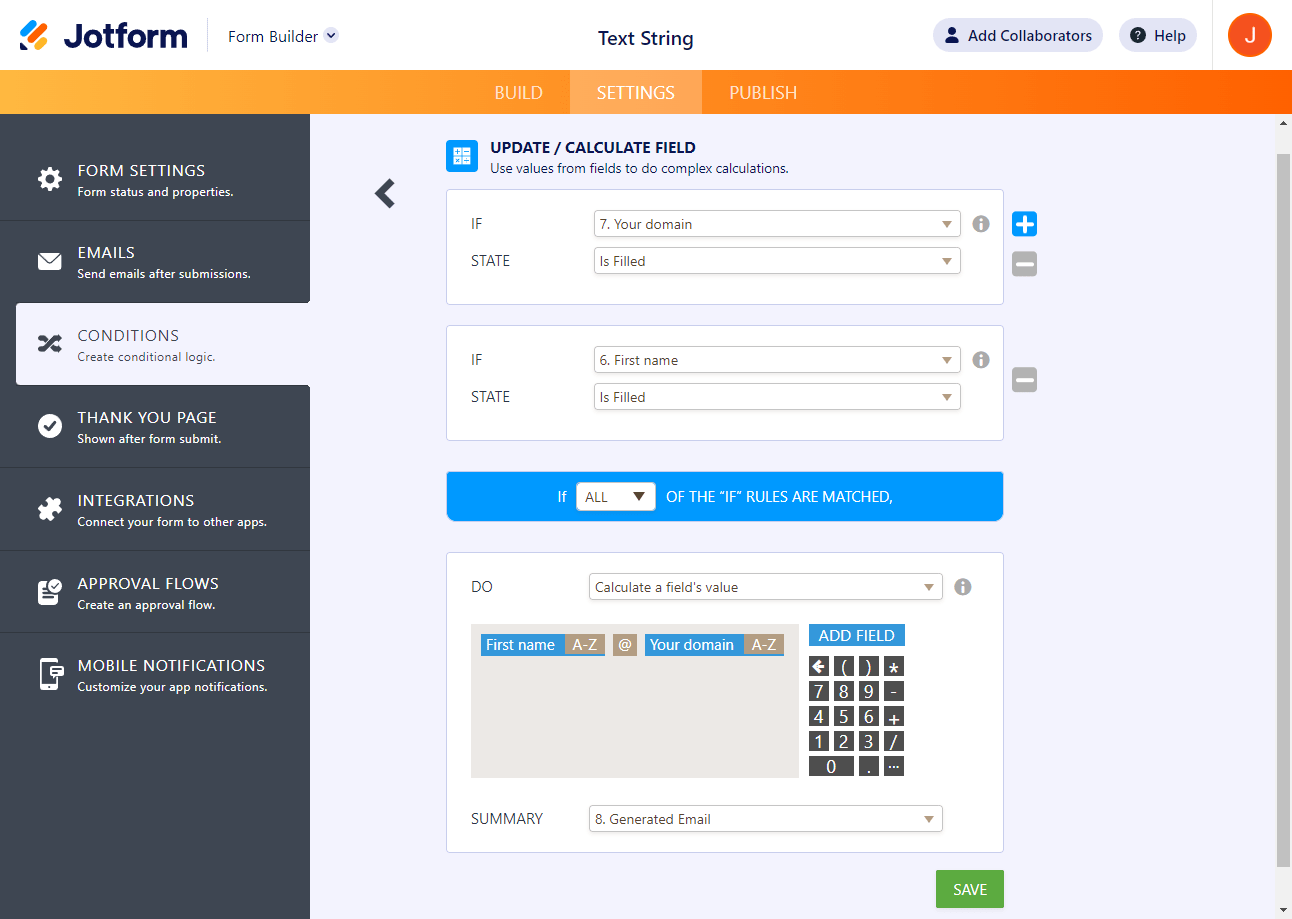The image size is (1292, 919).
Task: Change the ALL rule-match dropdown
Action: click(x=616, y=497)
